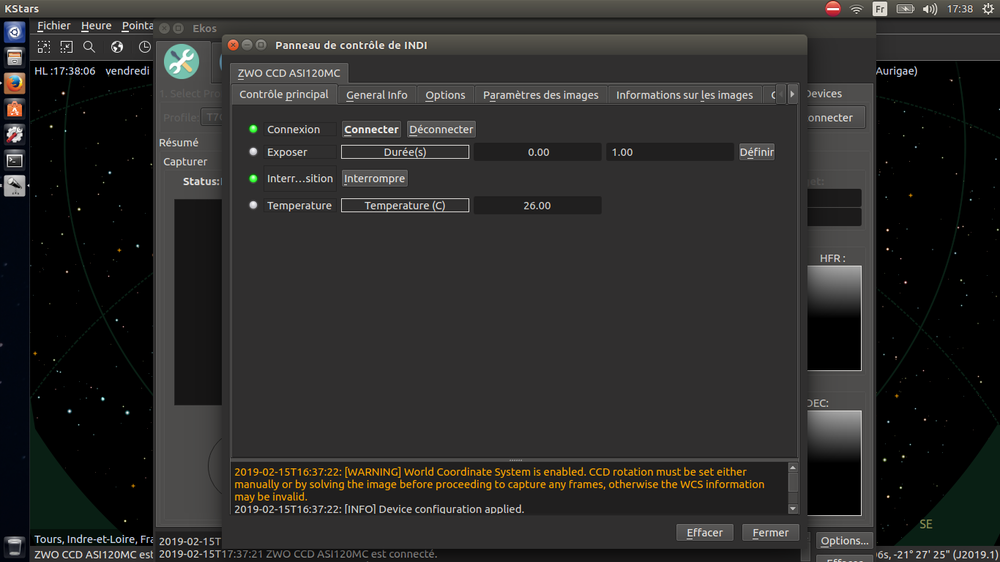Screen dimensions: 1000x562
Task: Click the Durée(s) label box
Action: point(405,152)
